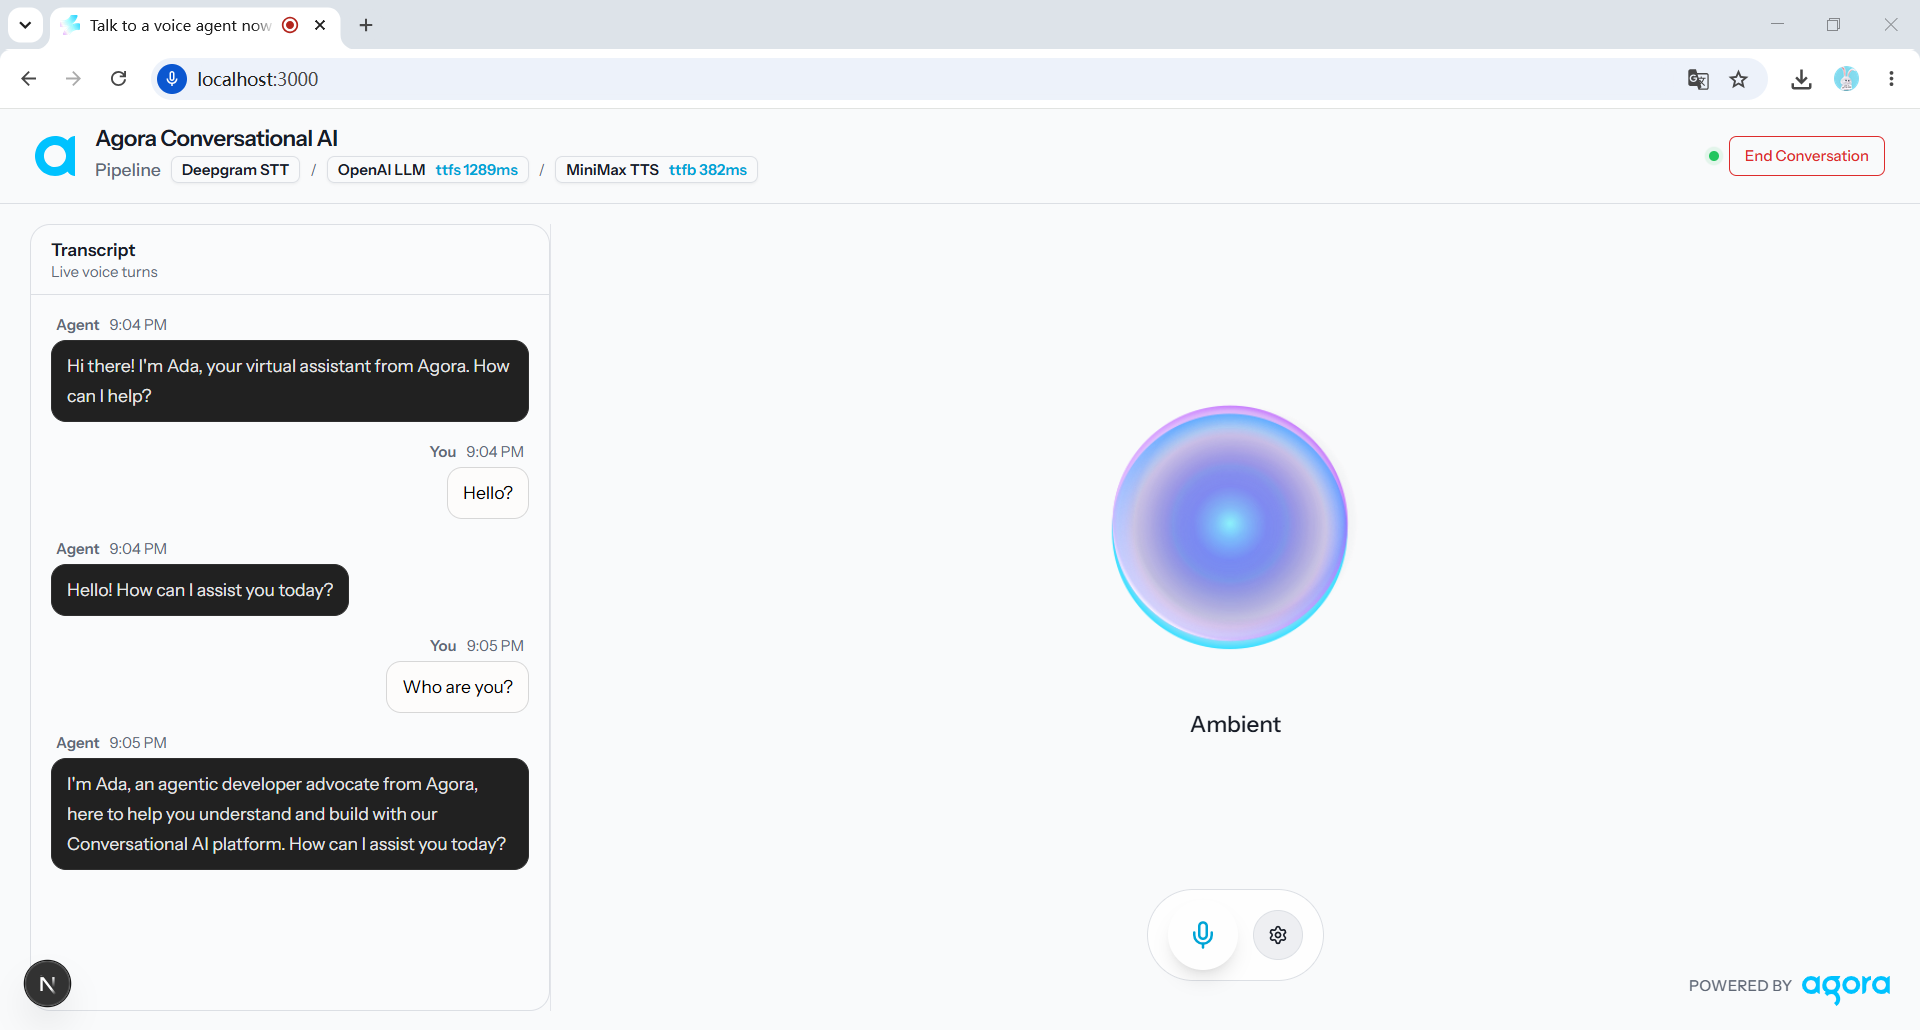The height and width of the screenshot is (1030, 1920).
Task: Open the Chrome three-dot menu
Action: click(1891, 79)
